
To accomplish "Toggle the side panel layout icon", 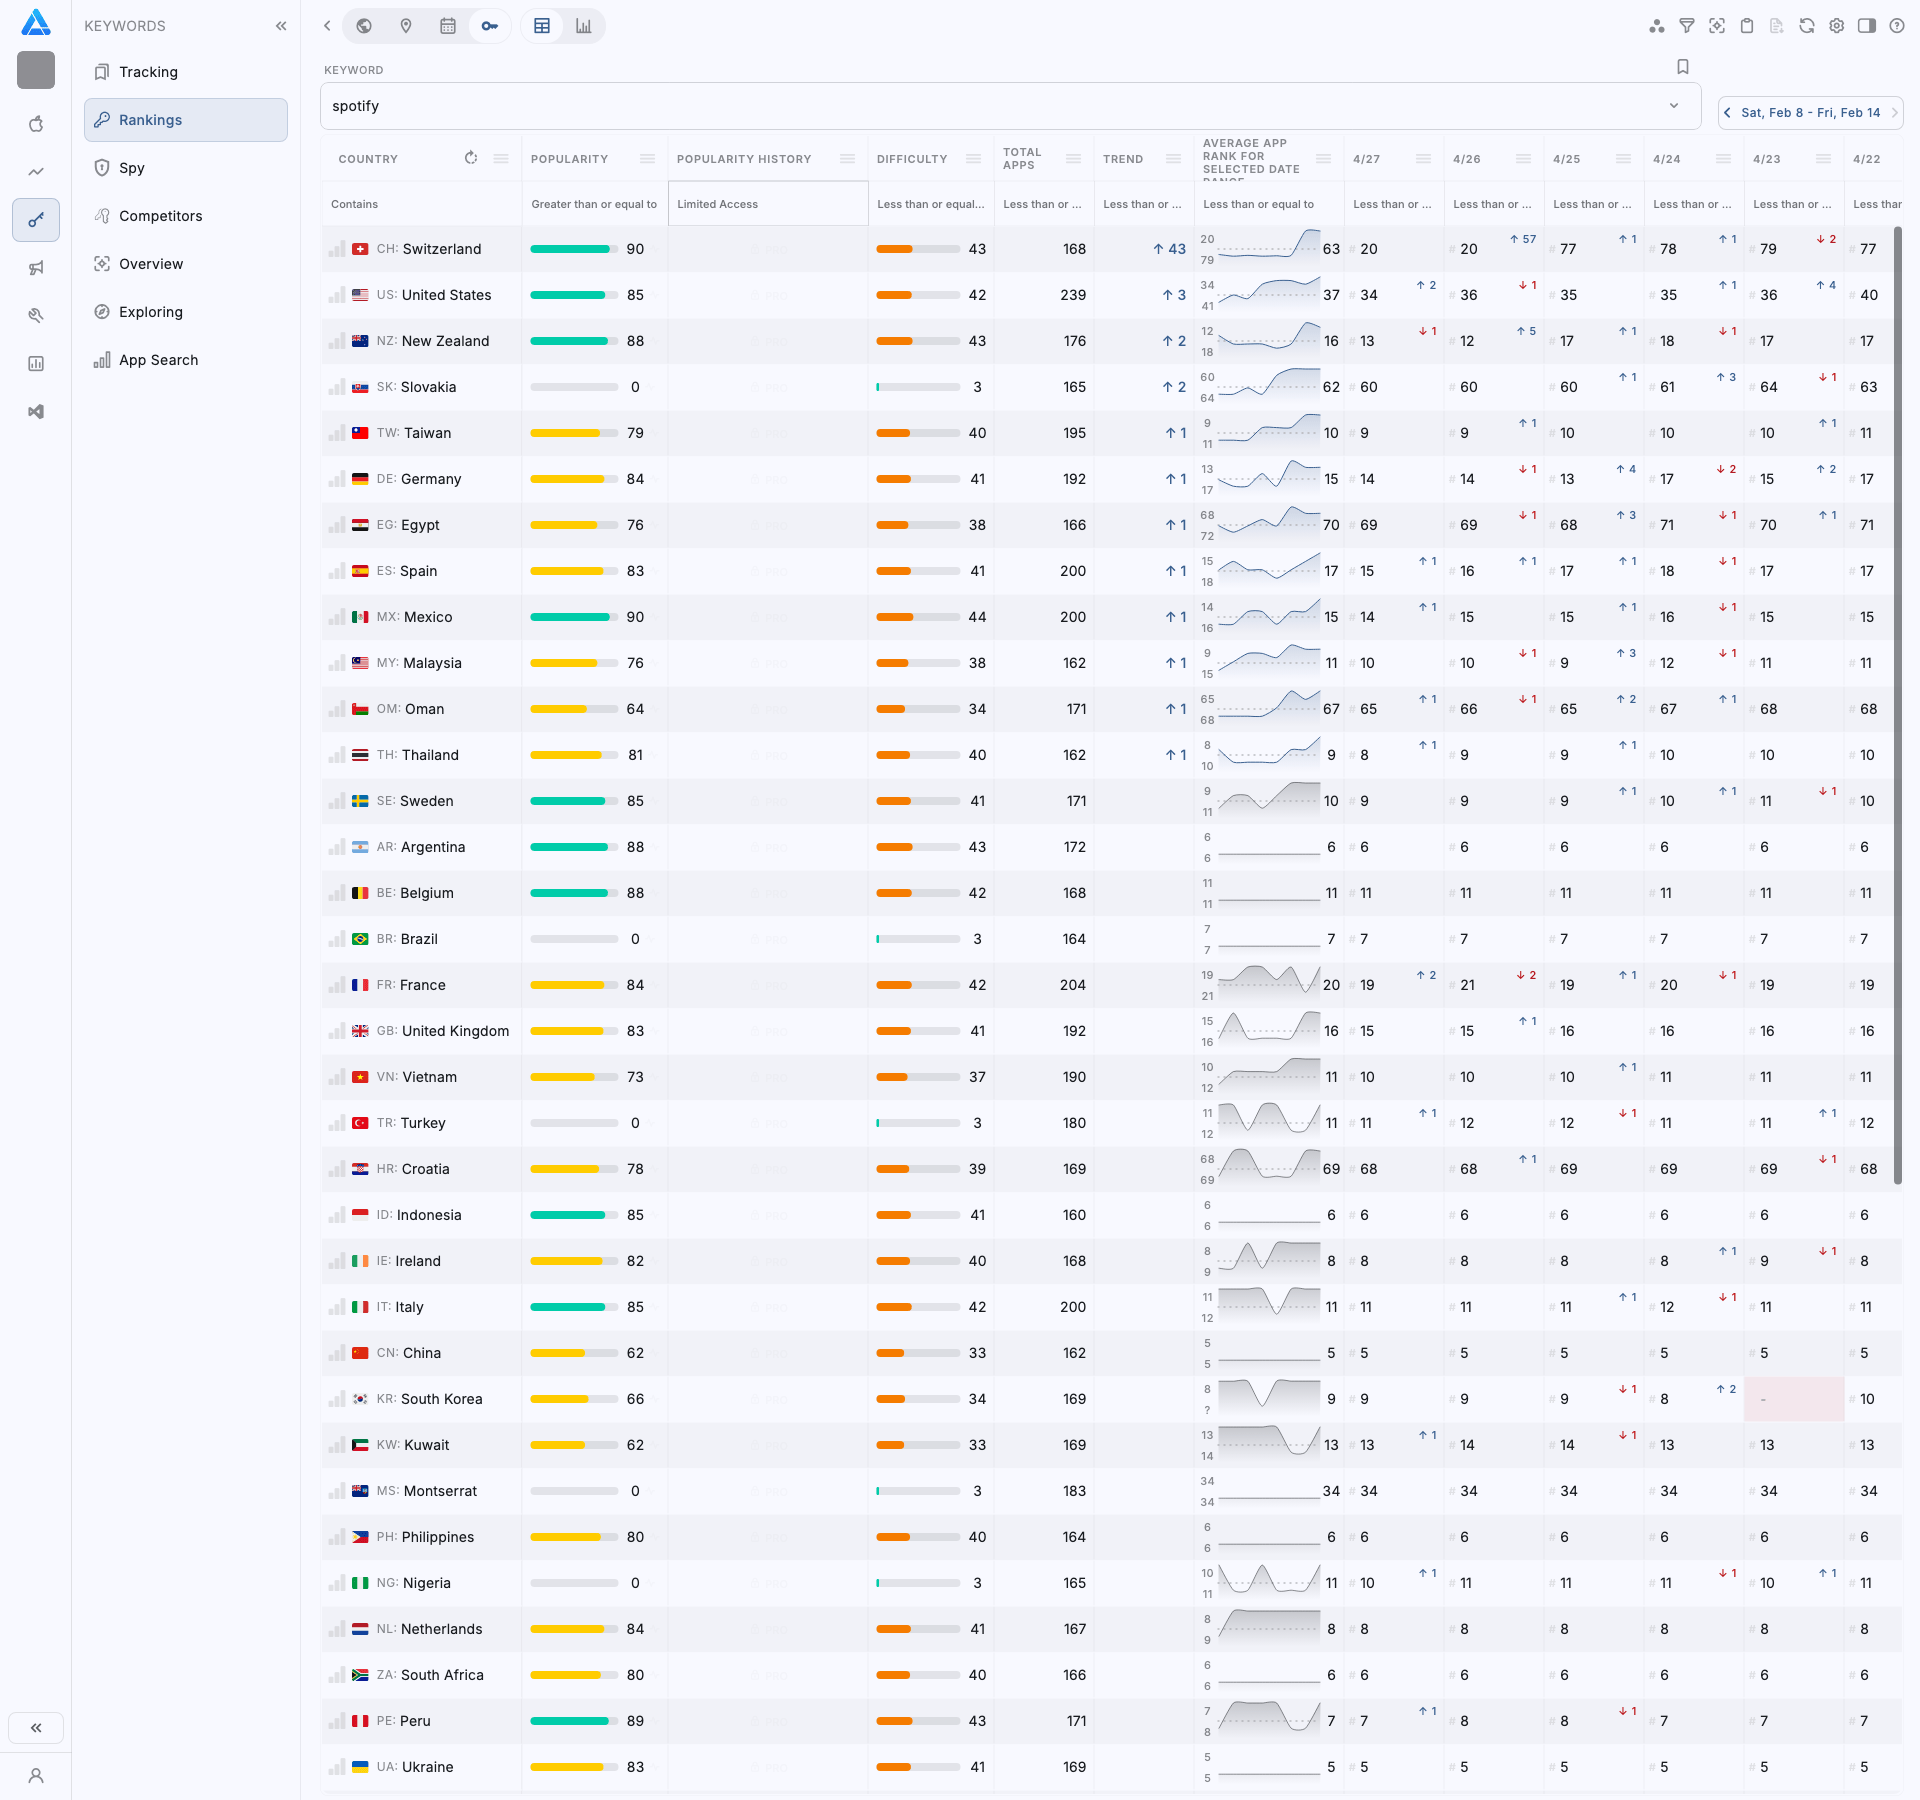I will tap(1867, 26).
